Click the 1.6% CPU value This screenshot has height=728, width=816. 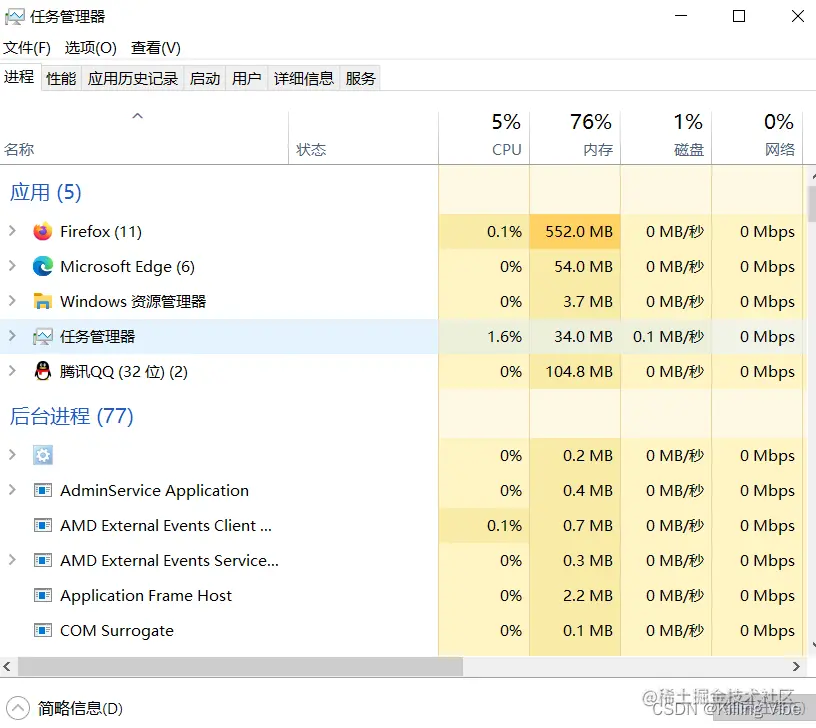click(504, 337)
